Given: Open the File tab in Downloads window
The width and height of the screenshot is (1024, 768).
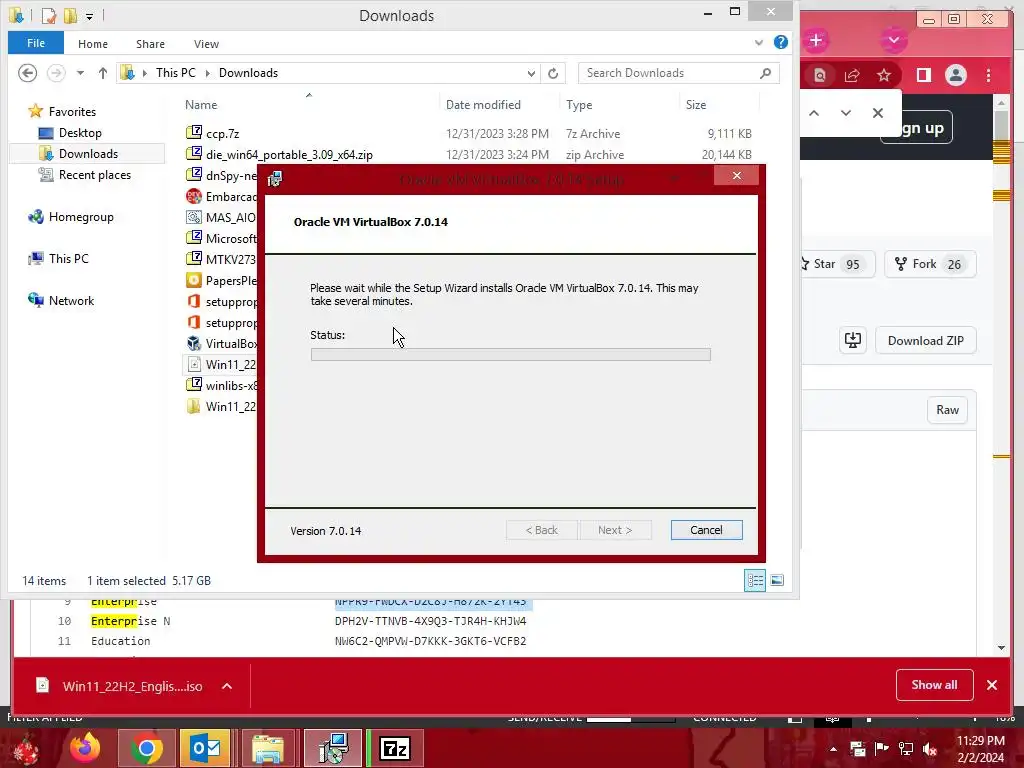Looking at the screenshot, I should tap(36, 43).
